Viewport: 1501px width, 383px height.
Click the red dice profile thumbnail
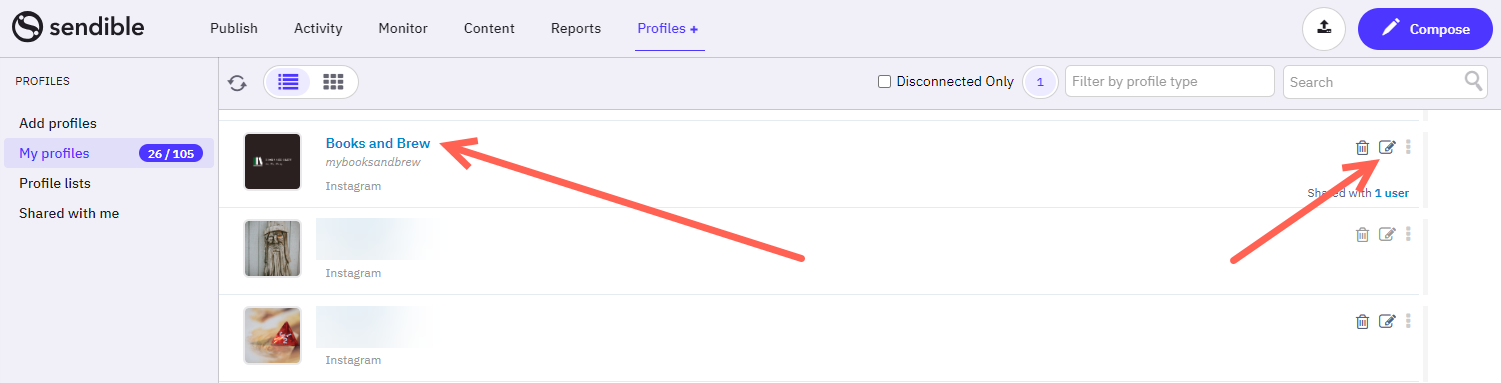tap(273, 335)
